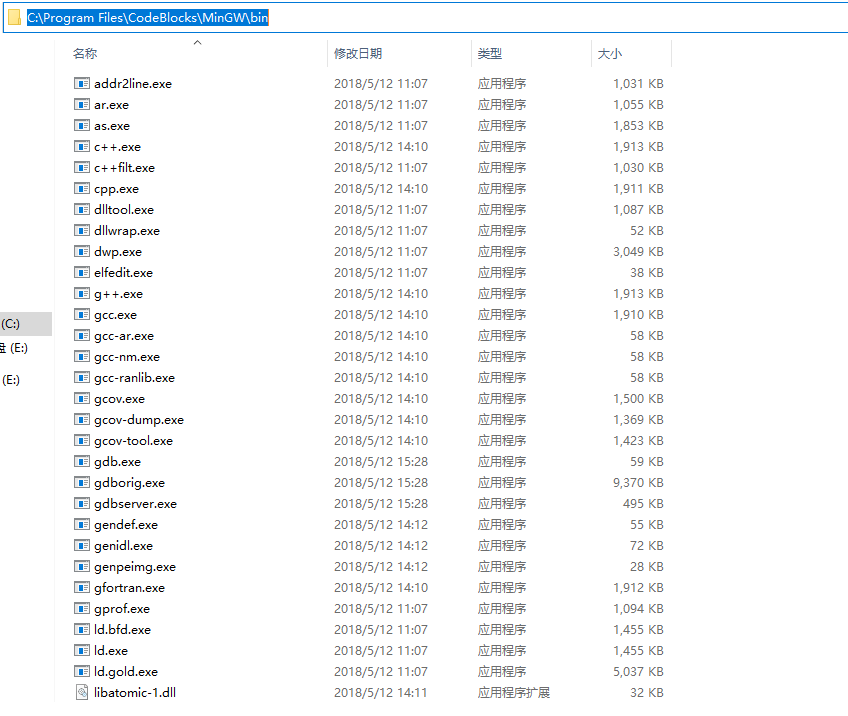Click the gcc-ranlib.exe file icon

coord(82,377)
